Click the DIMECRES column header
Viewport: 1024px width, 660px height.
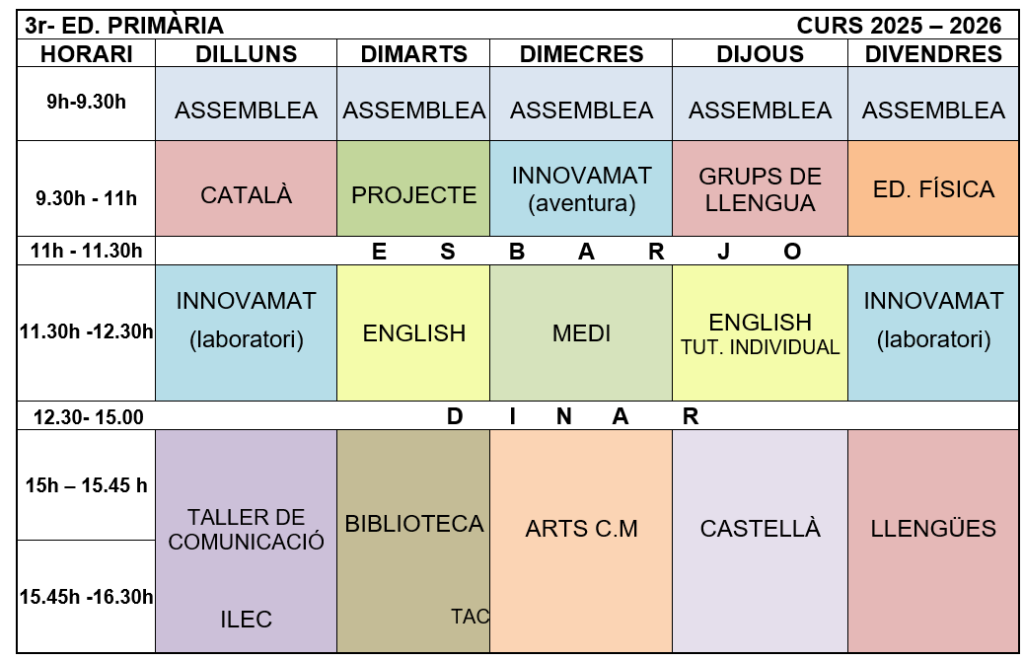581,54
